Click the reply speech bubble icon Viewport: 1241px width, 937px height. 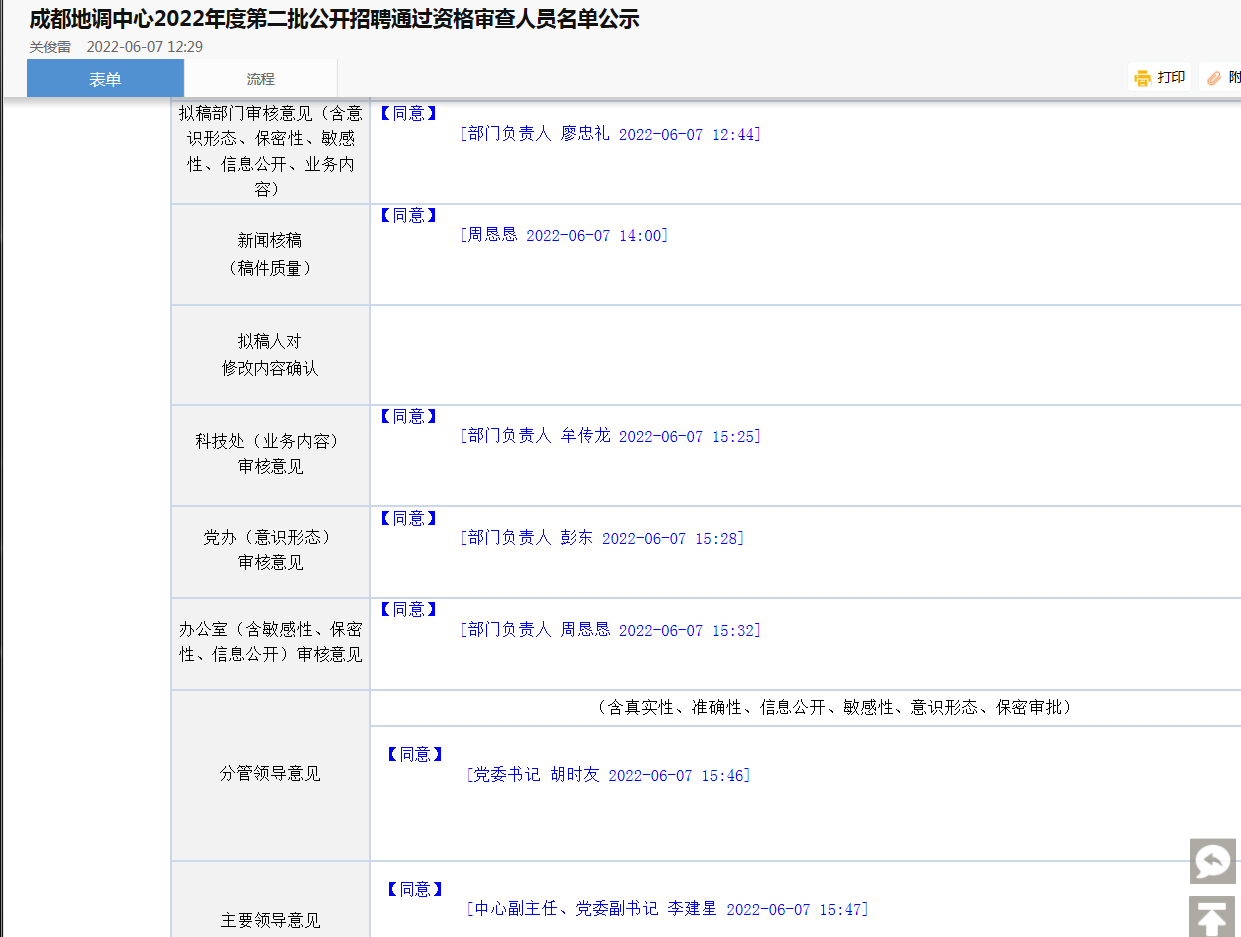tap(1212, 861)
